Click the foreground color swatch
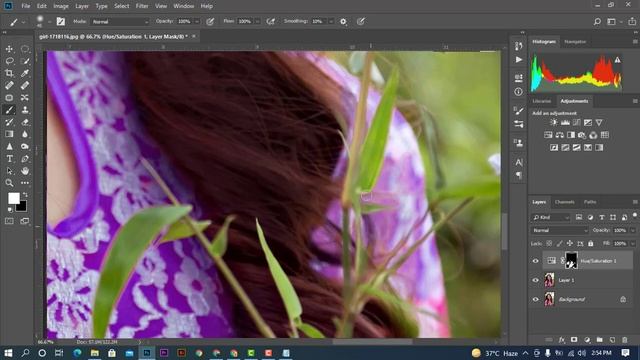The width and height of the screenshot is (640, 360). [x=13, y=198]
